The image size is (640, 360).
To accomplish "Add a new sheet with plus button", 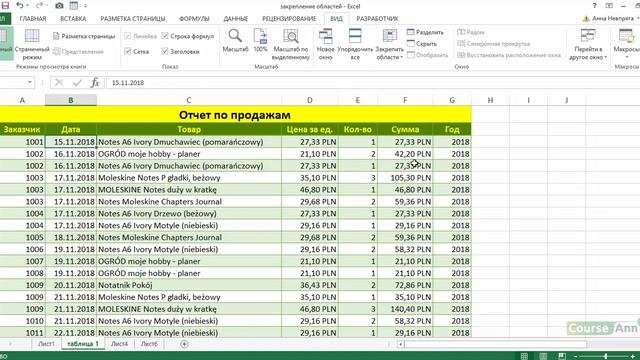I will (x=184, y=344).
